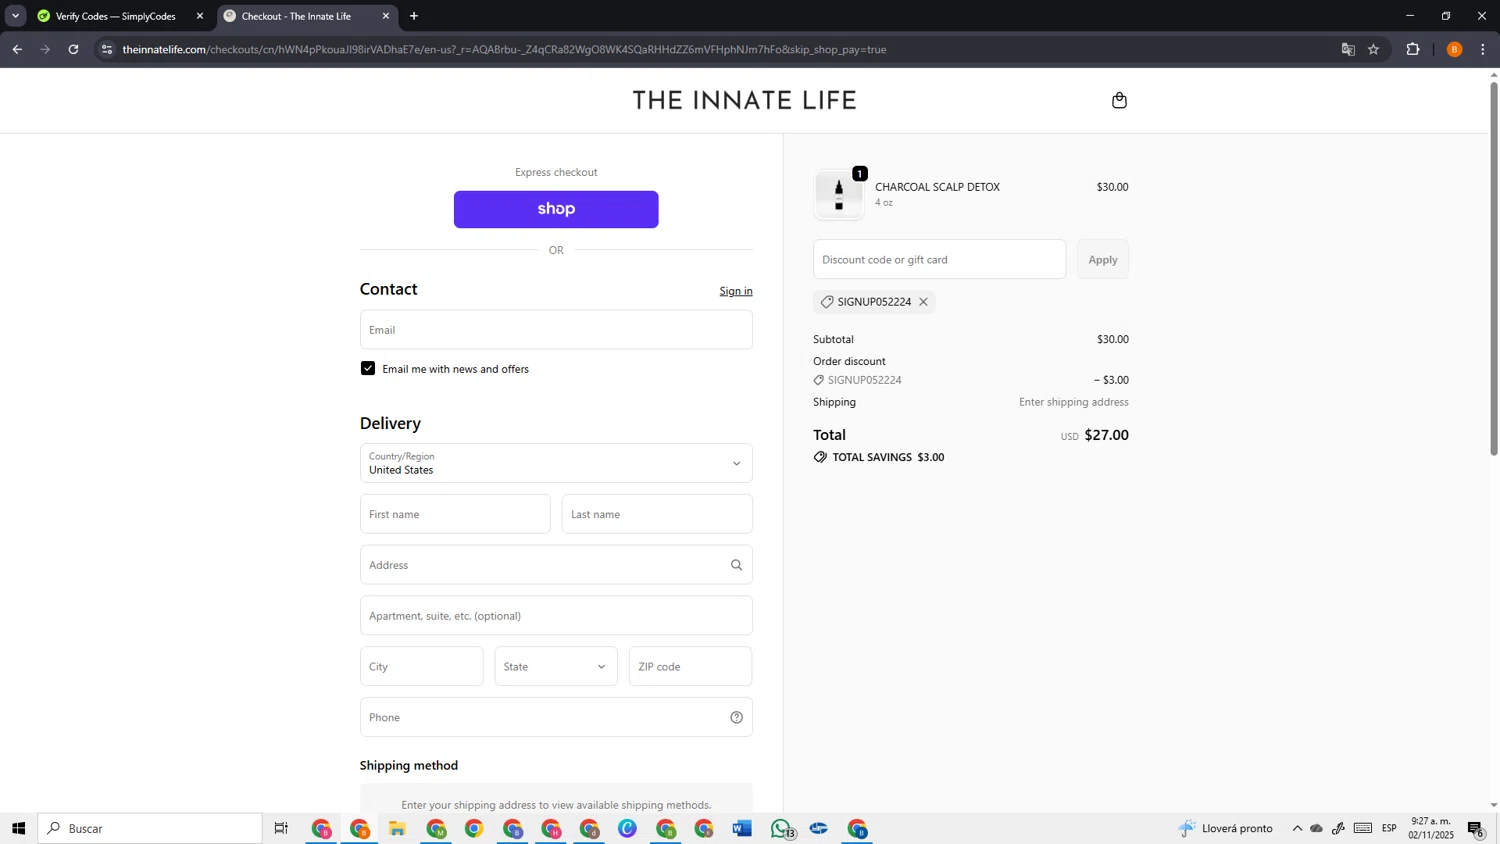The image size is (1500, 844).
Task: View site information icon in address bar
Action: tap(107, 49)
